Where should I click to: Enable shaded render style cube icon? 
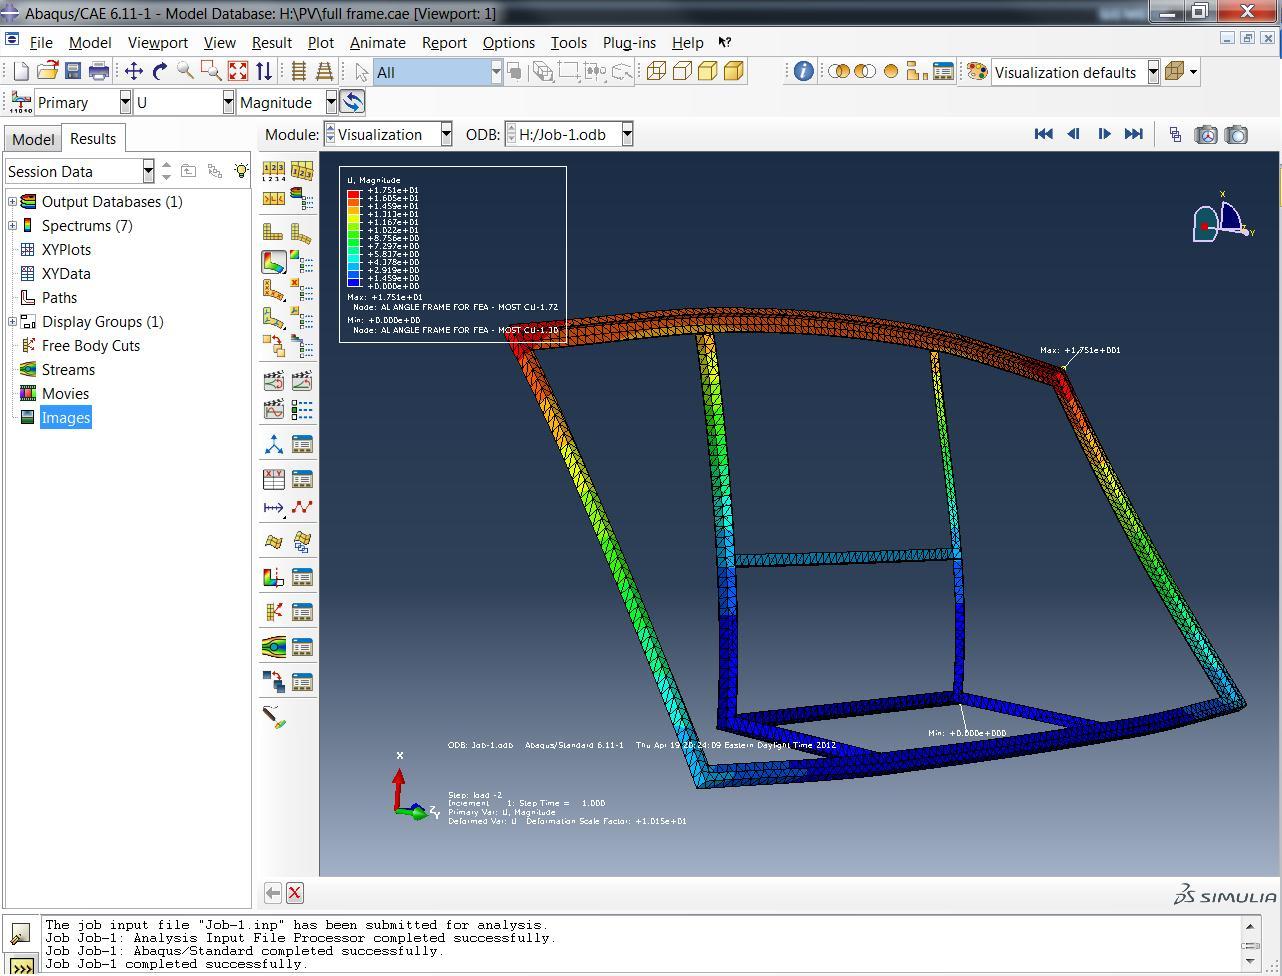point(733,71)
